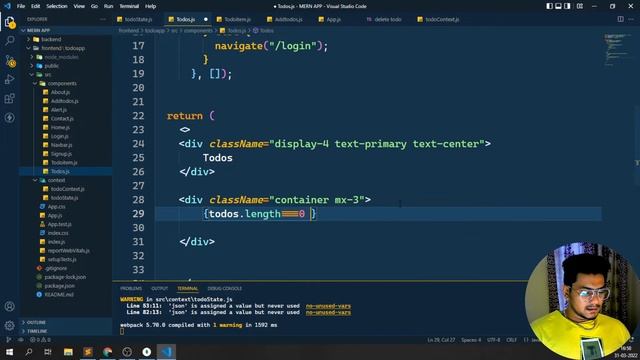Switch to the Debug Console panel tab
Viewport: 640px width, 360px height.
pos(224,289)
